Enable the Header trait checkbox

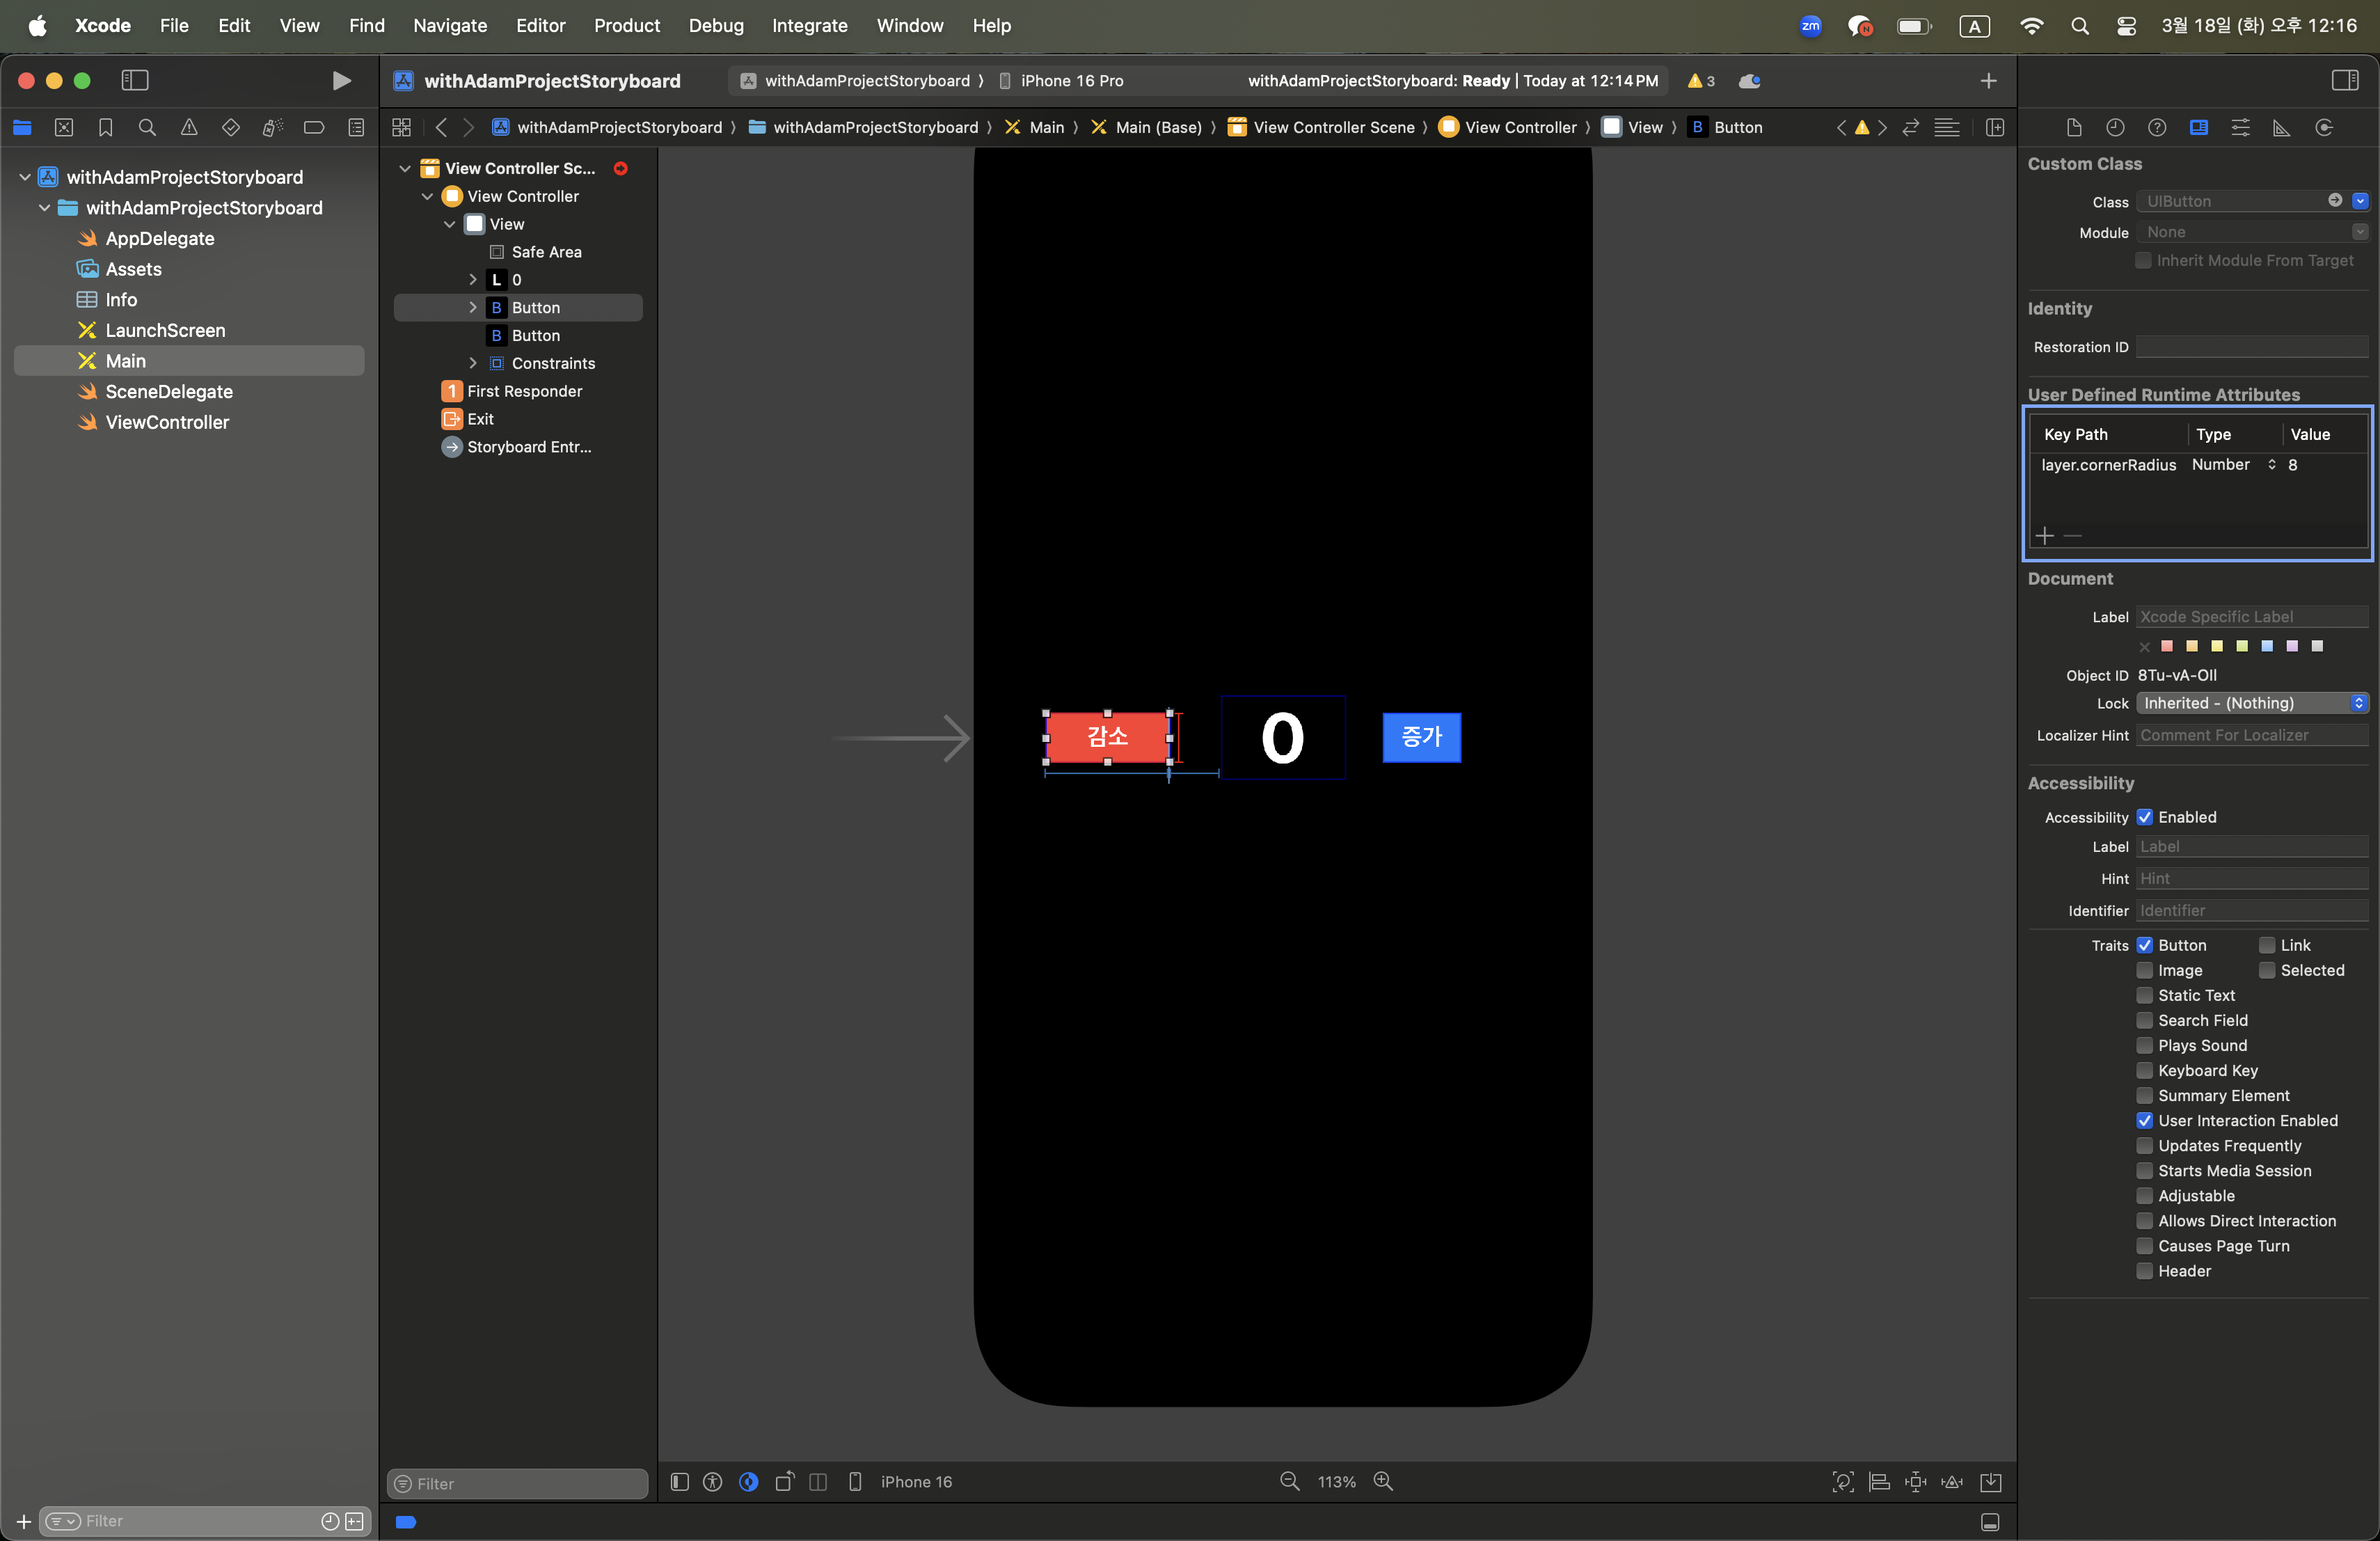[x=2144, y=1271]
